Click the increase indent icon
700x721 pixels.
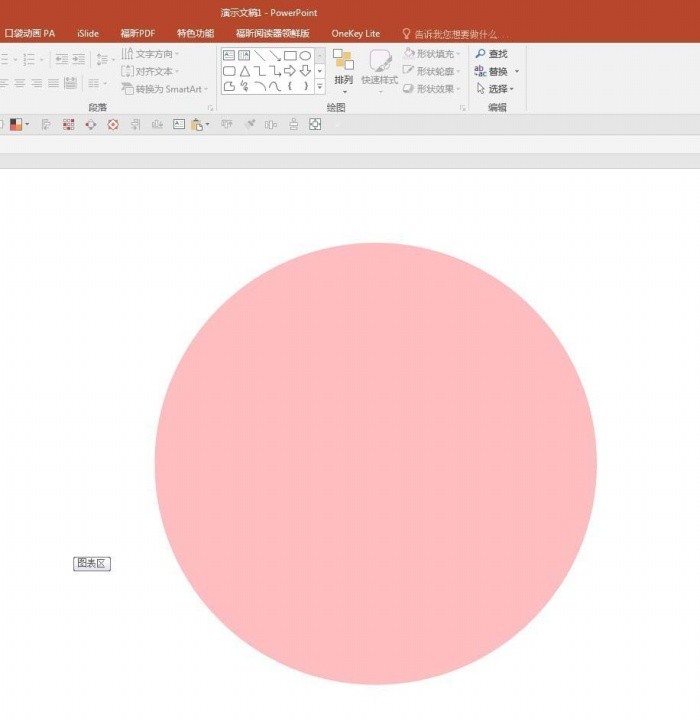[79, 59]
